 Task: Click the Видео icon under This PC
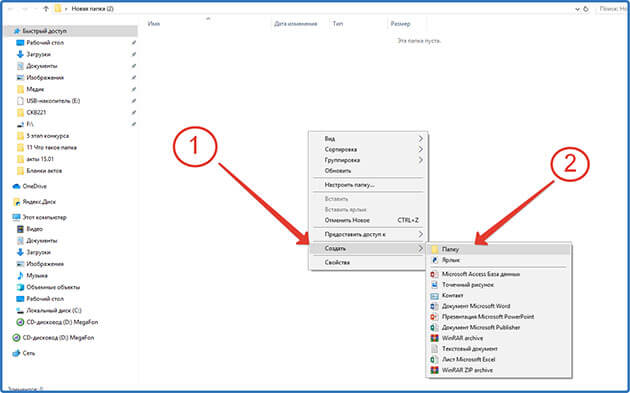[20, 229]
